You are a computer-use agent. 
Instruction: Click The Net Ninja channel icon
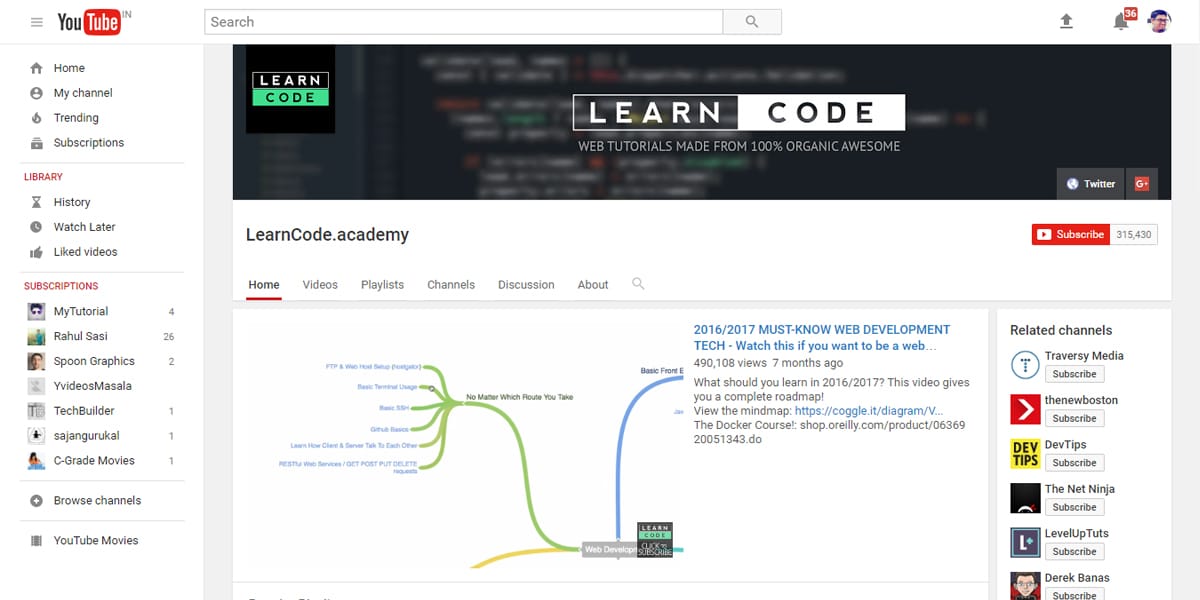pos(1025,498)
